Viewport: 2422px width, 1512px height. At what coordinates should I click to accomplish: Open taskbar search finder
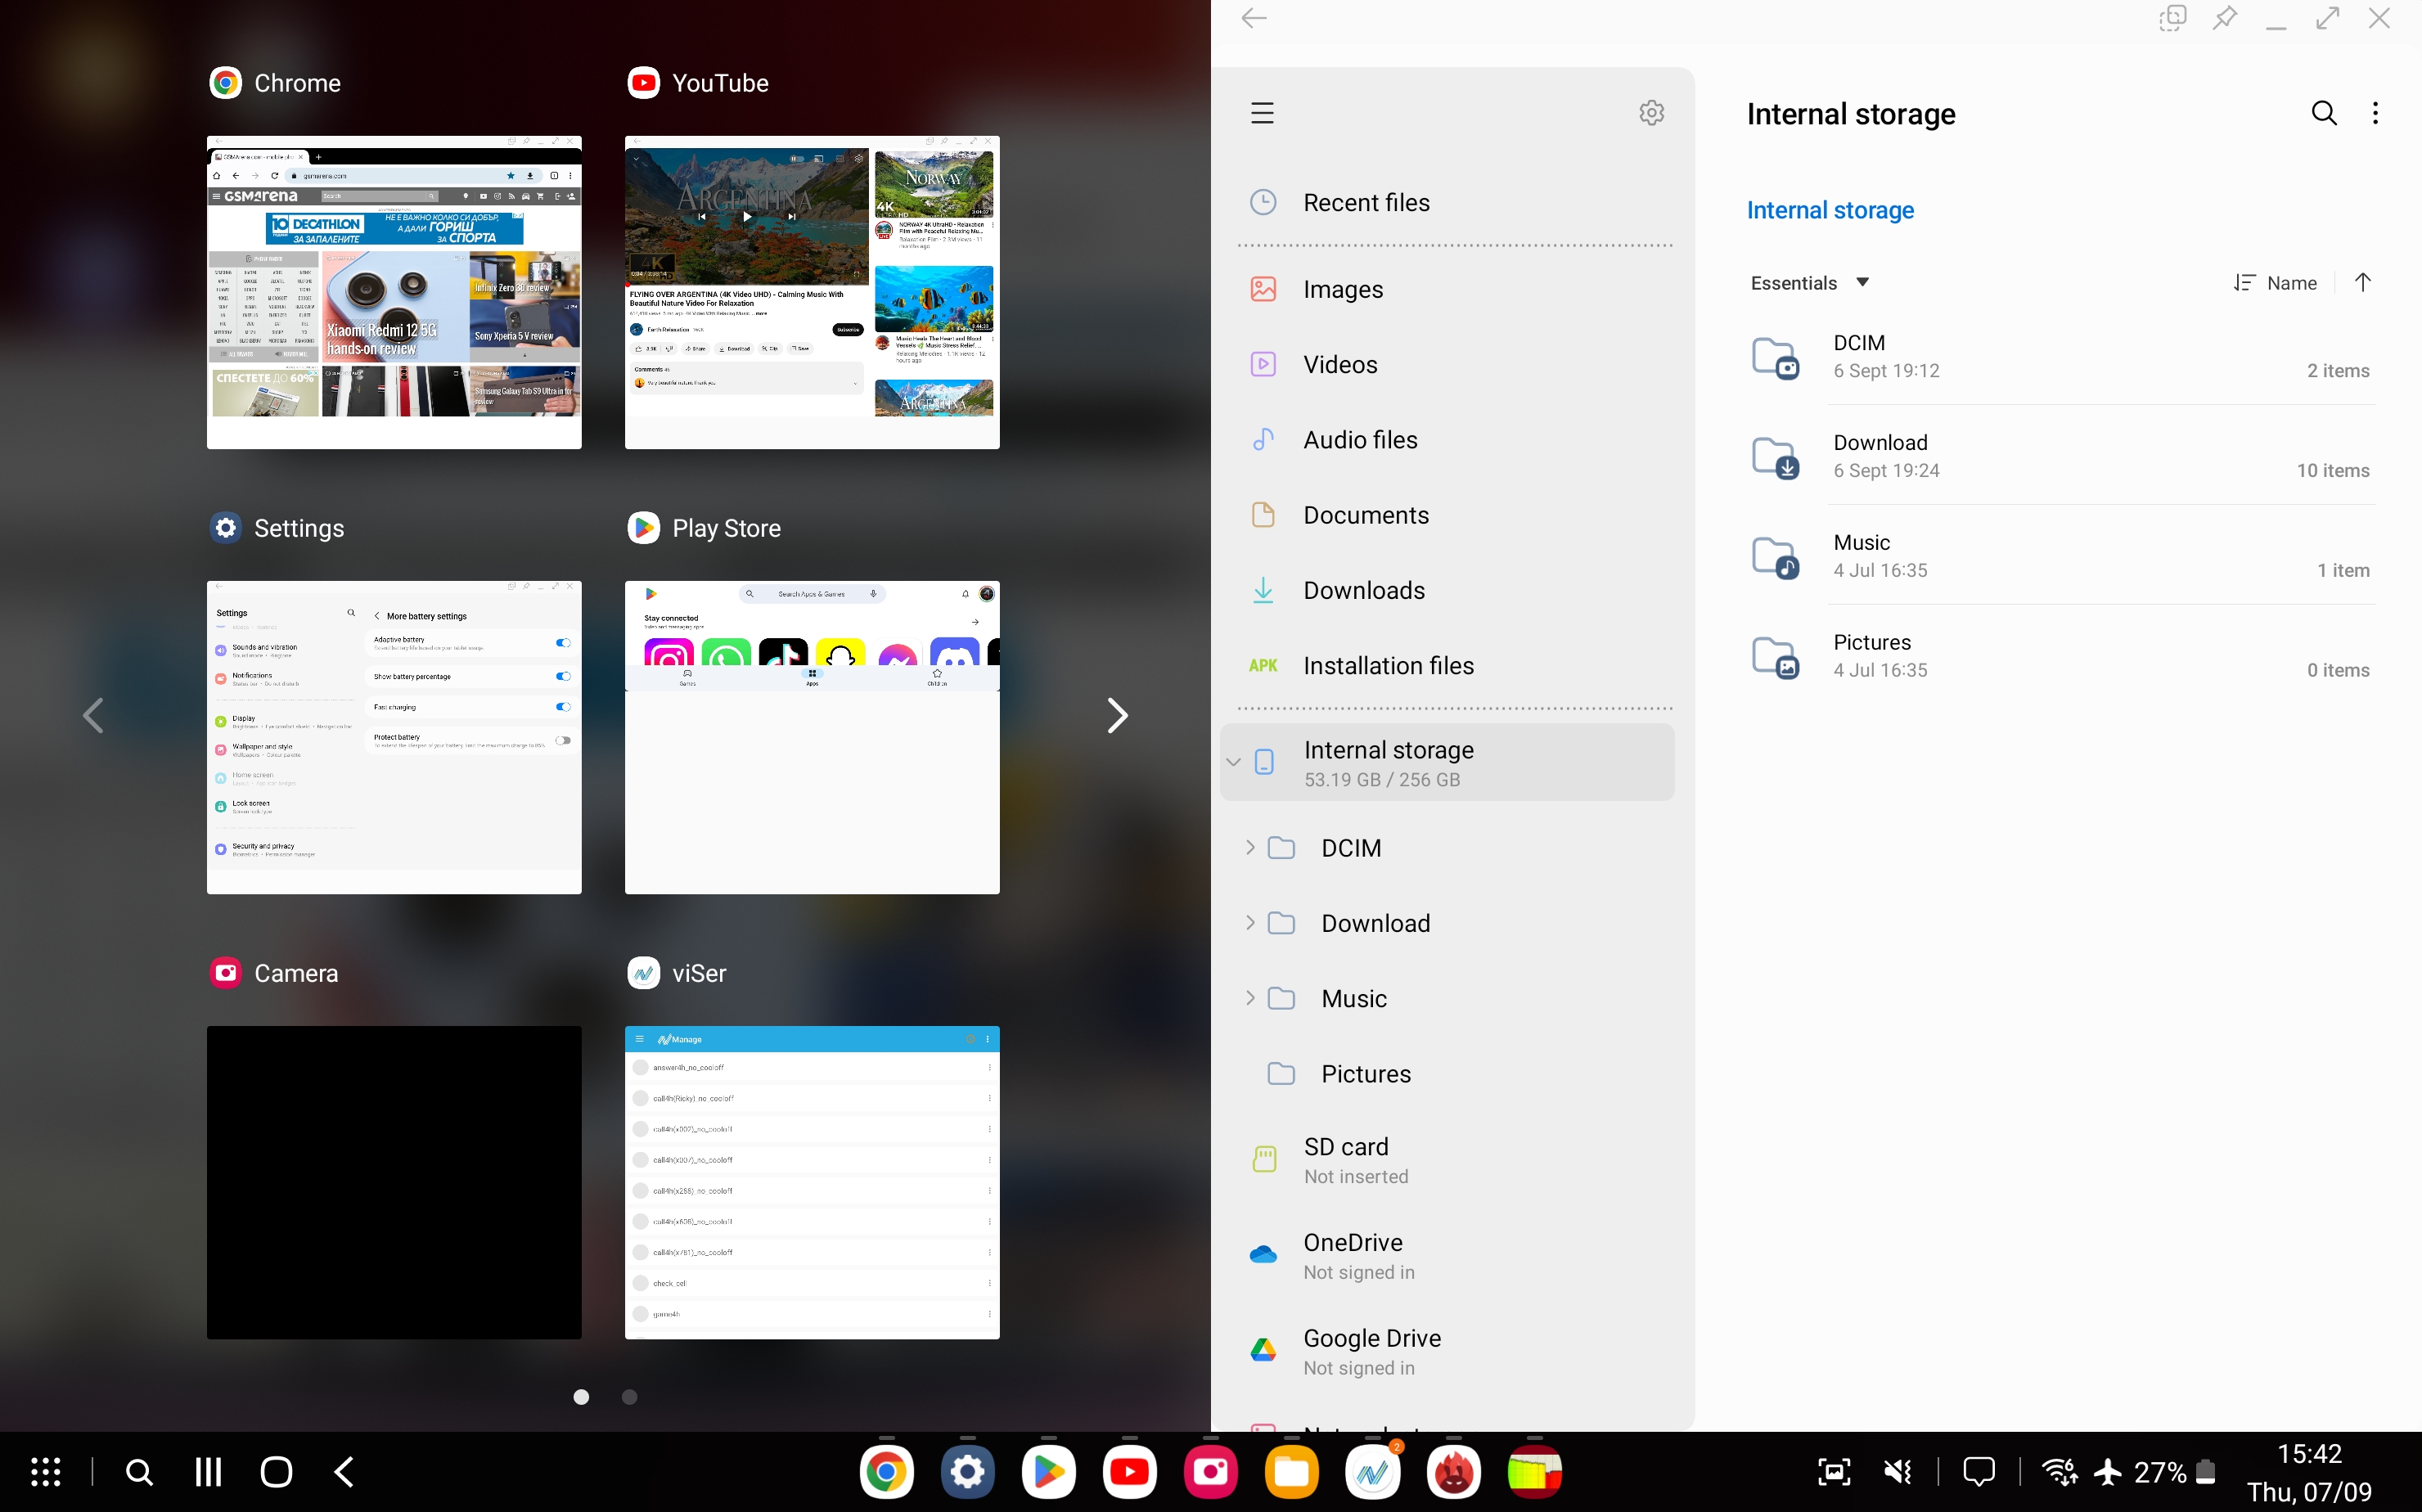[139, 1472]
